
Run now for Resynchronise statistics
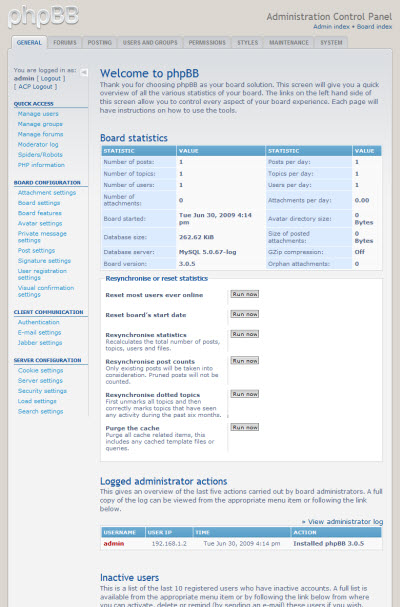pos(245,334)
